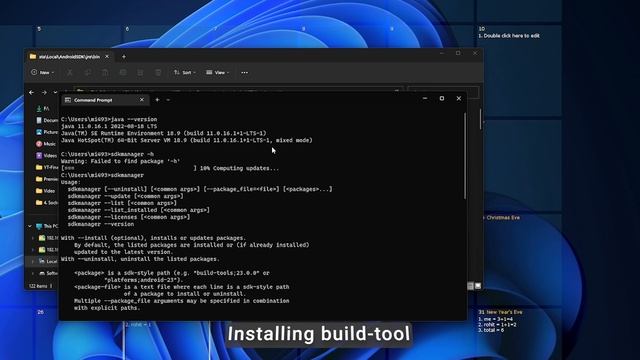Expand the Local disk tree node
Viewport: 640px width, 360px height.
coord(33,261)
